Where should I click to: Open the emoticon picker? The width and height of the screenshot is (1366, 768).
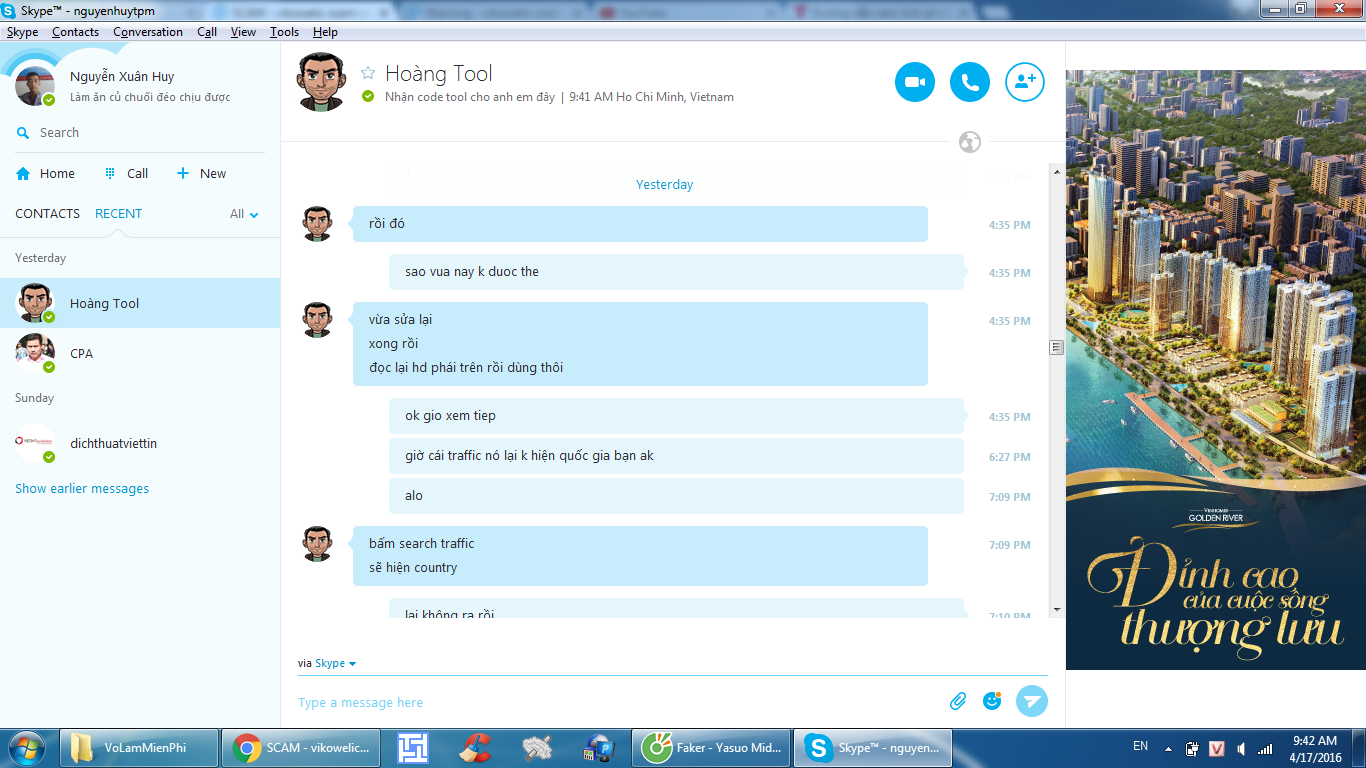pos(992,701)
